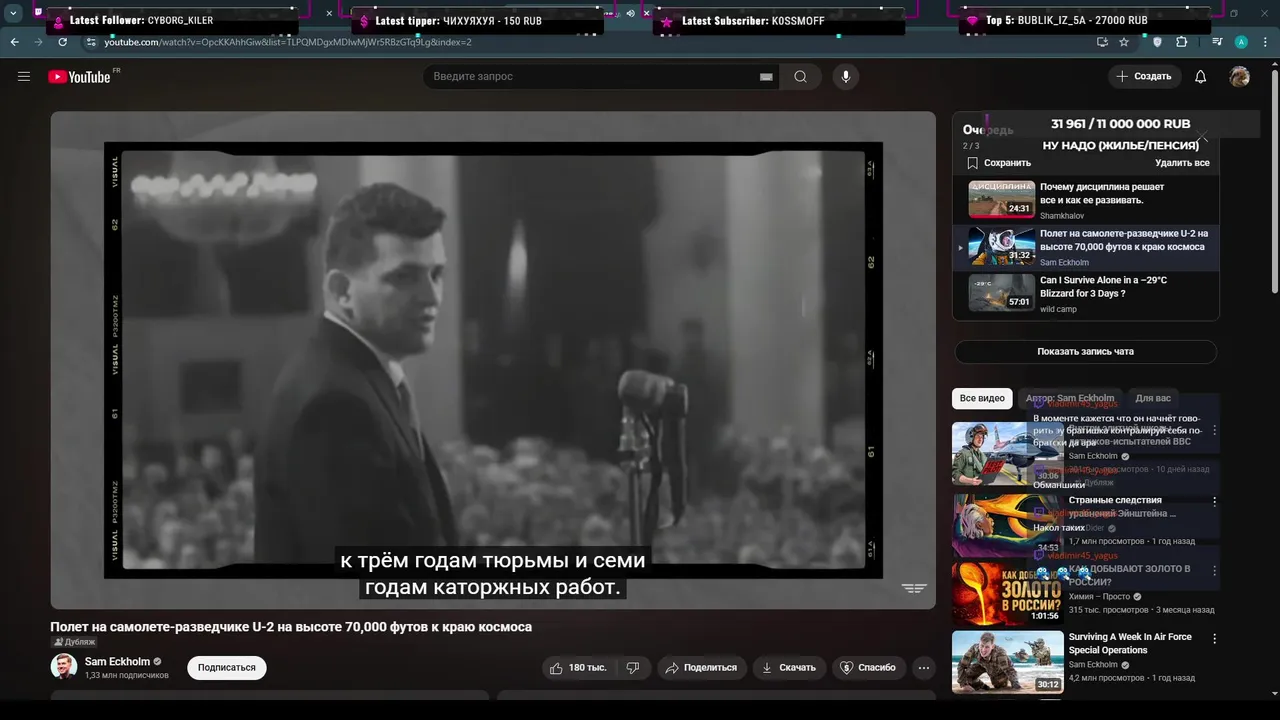Select queue item Полет на самолете-разведчике U-2

coord(1086,247)
